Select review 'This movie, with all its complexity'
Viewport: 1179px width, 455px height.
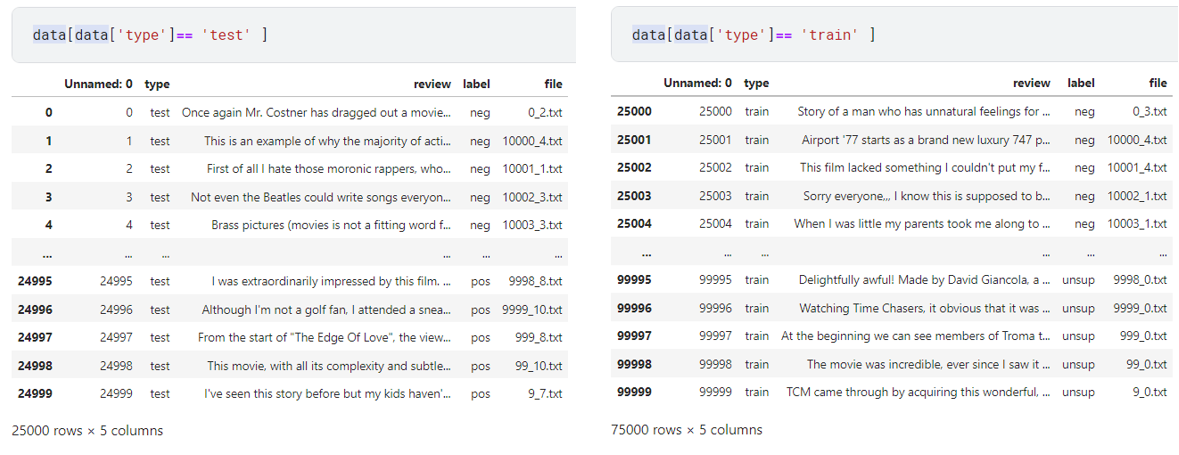[329, 366]
